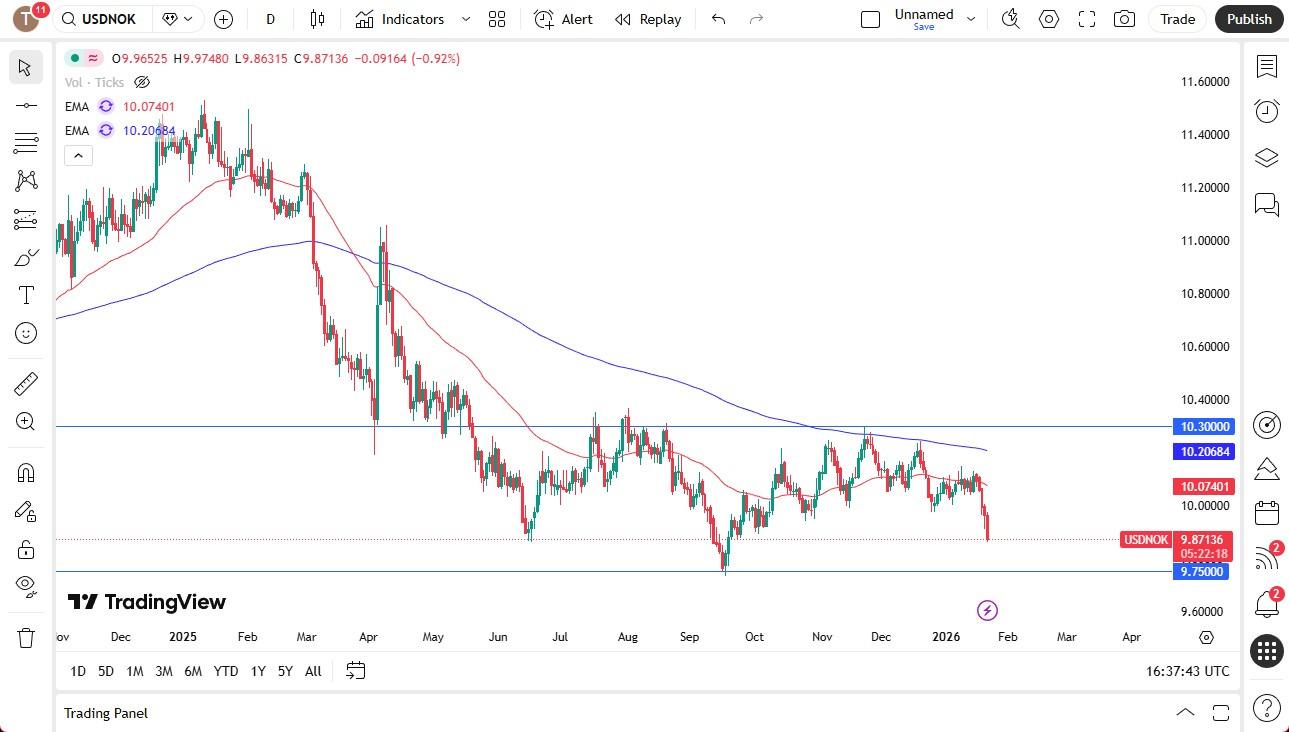Switch to YTD time range

[226, 671]
